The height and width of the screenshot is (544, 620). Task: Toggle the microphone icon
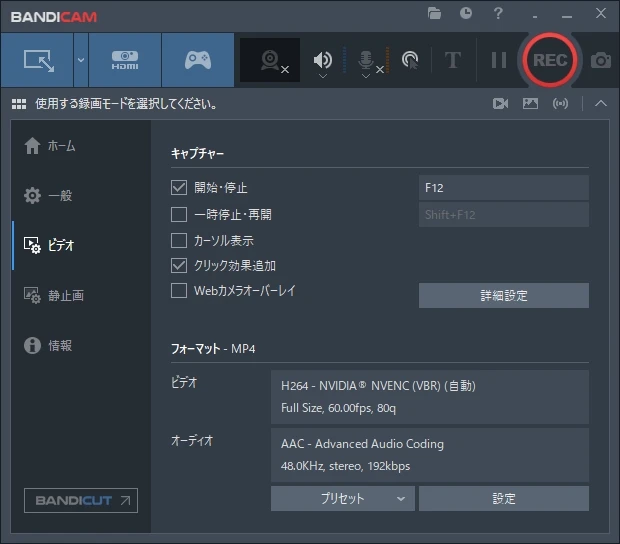pos(367,60)
